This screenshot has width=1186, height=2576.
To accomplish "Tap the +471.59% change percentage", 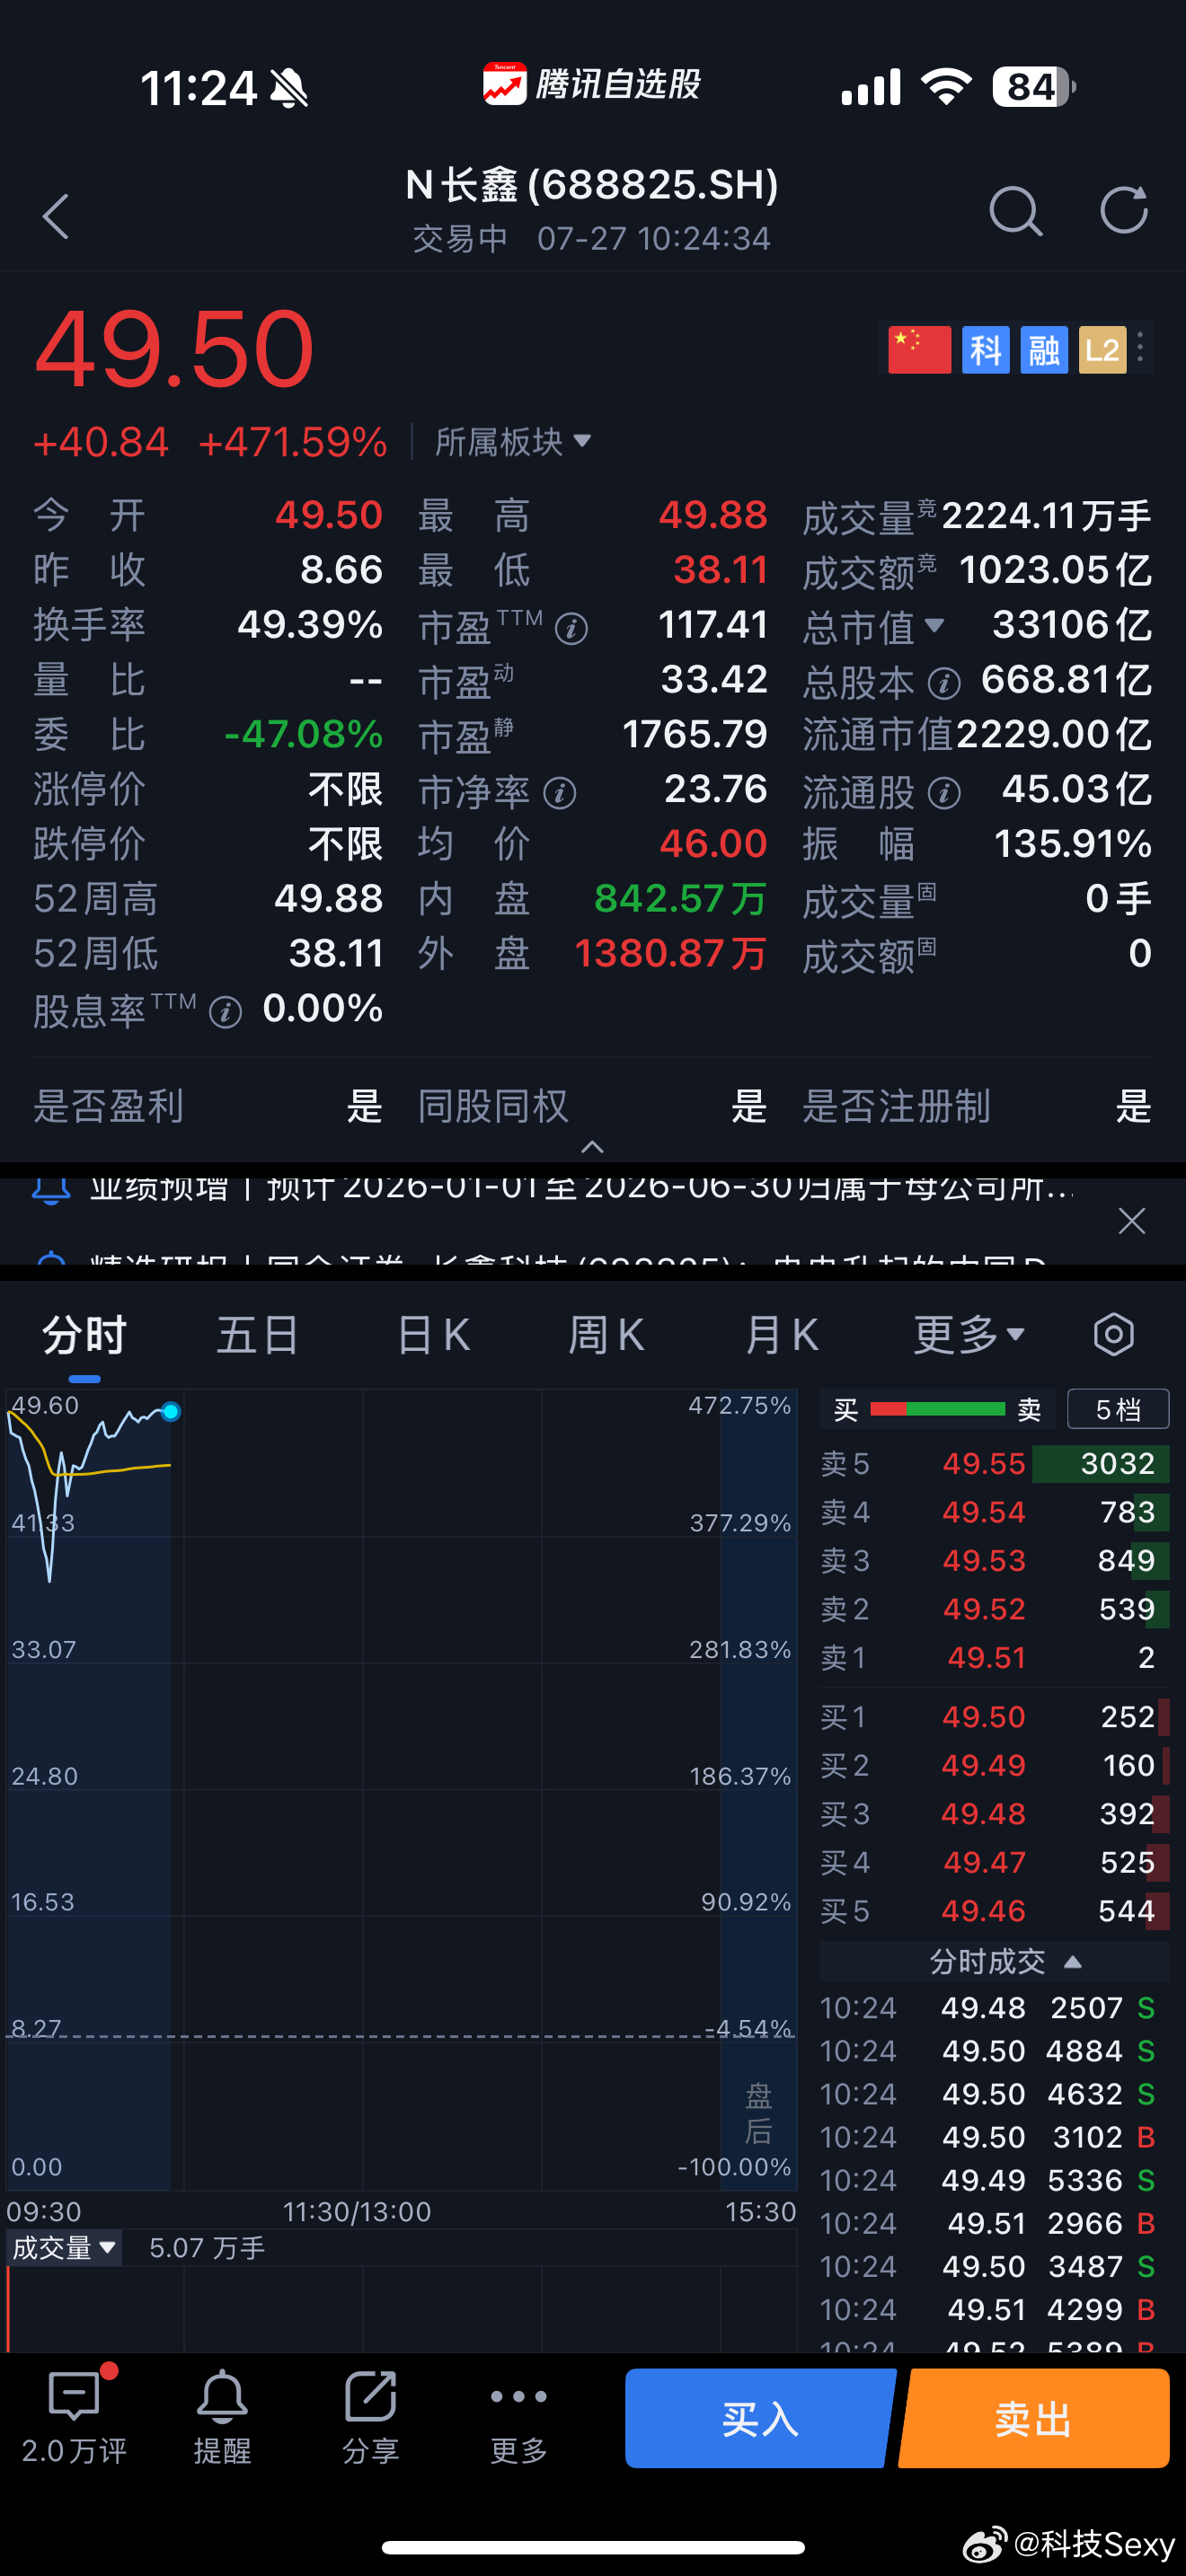I will pyautogui.click(x=292, y=441).
